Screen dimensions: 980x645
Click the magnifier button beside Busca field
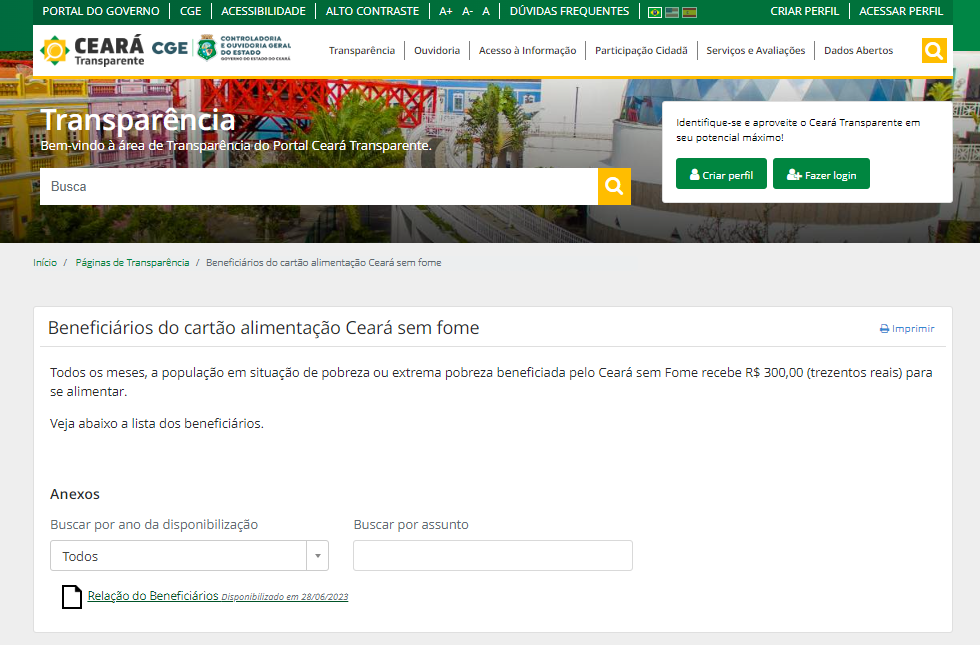614,186
